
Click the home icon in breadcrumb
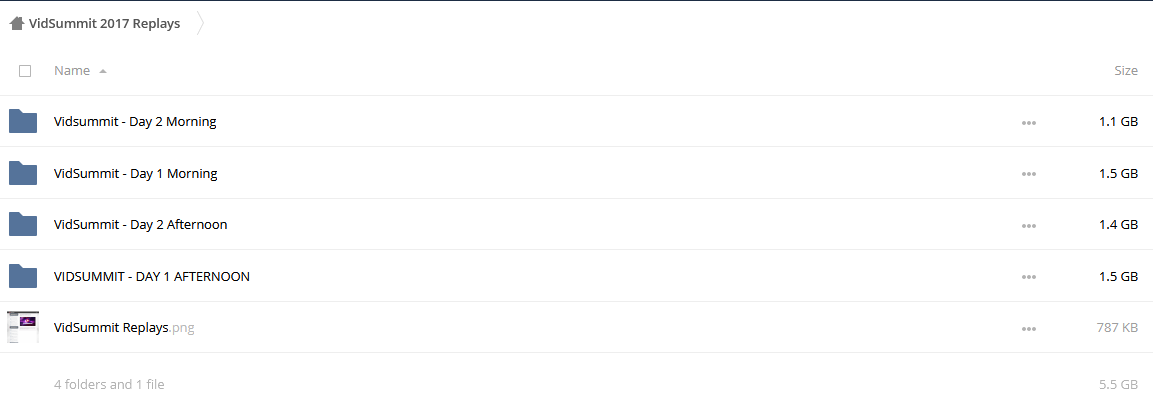(x=16, y=24)
